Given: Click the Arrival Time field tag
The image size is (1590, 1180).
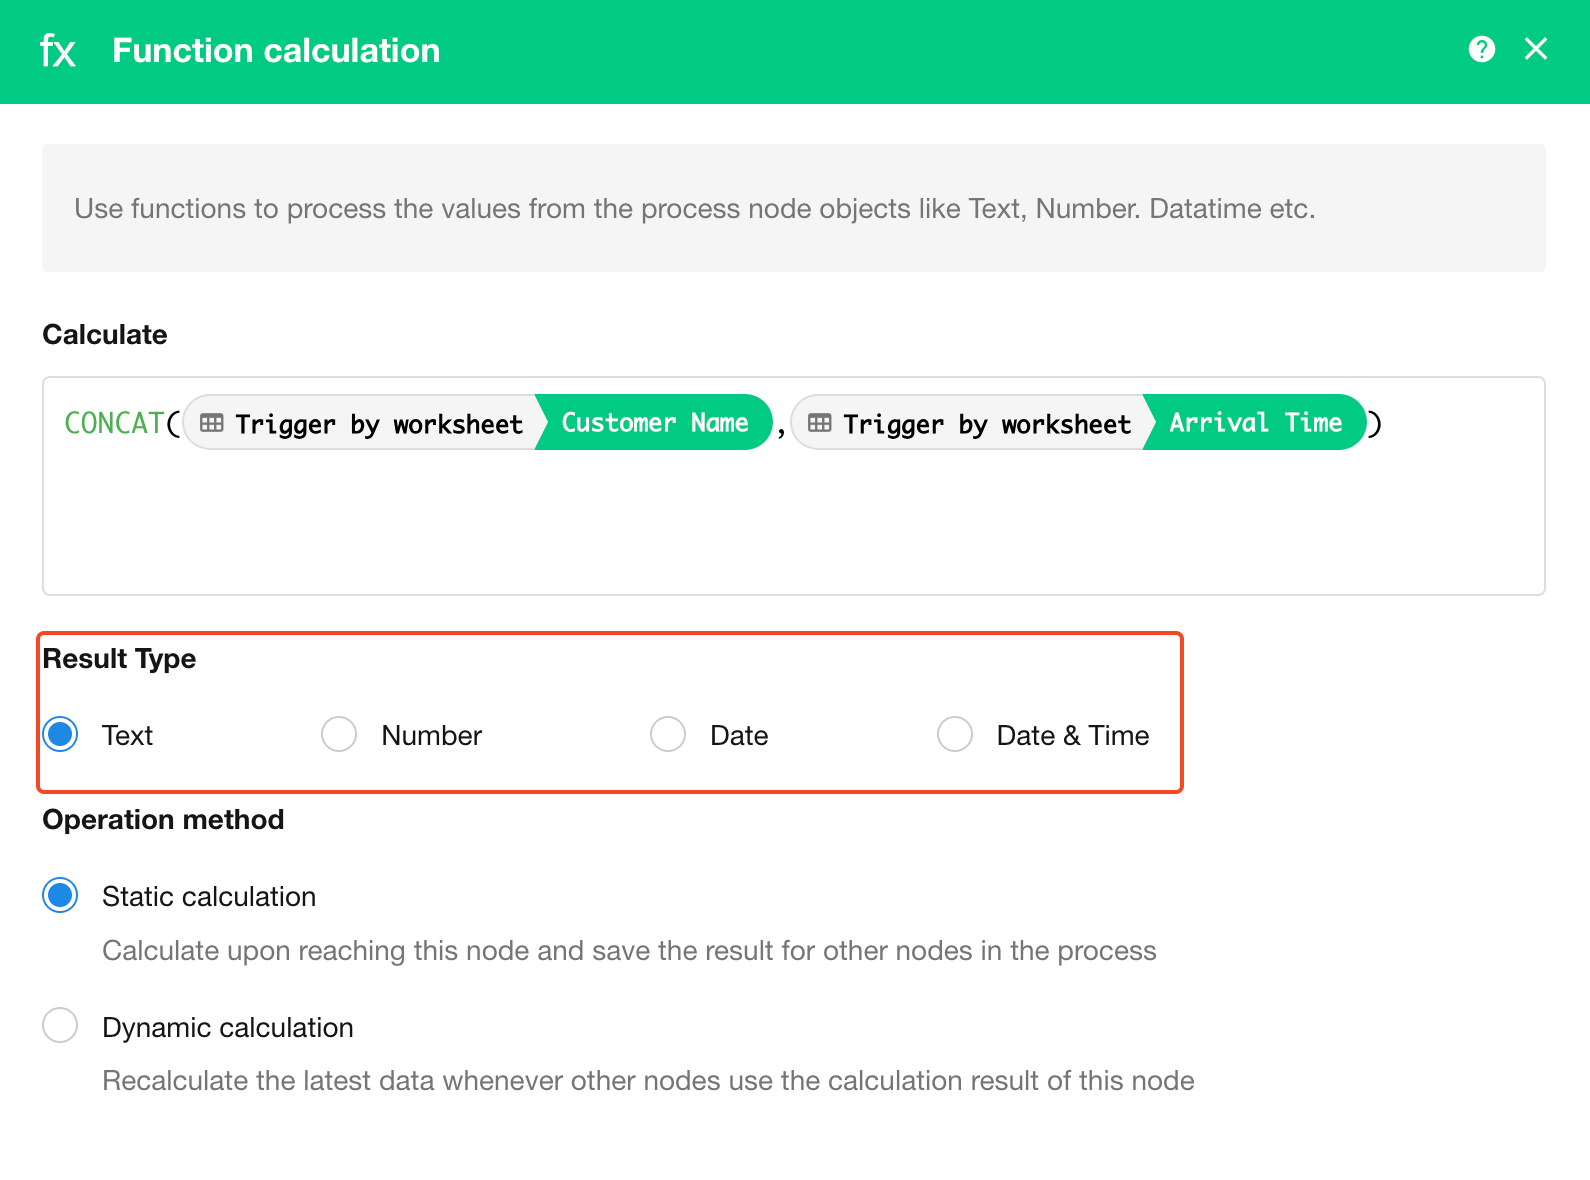Looking at the screenshot, I should coord(1255,423).
